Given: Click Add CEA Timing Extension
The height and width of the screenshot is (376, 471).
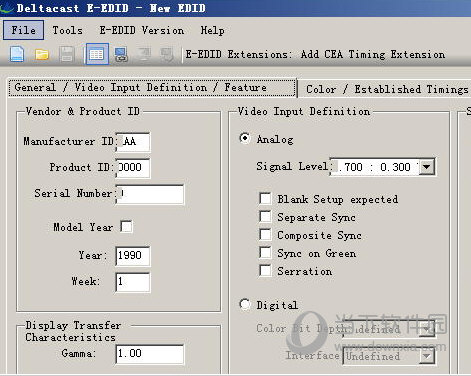Looking at the screenshot, I should pyautogui.click(x=373, y=54).
